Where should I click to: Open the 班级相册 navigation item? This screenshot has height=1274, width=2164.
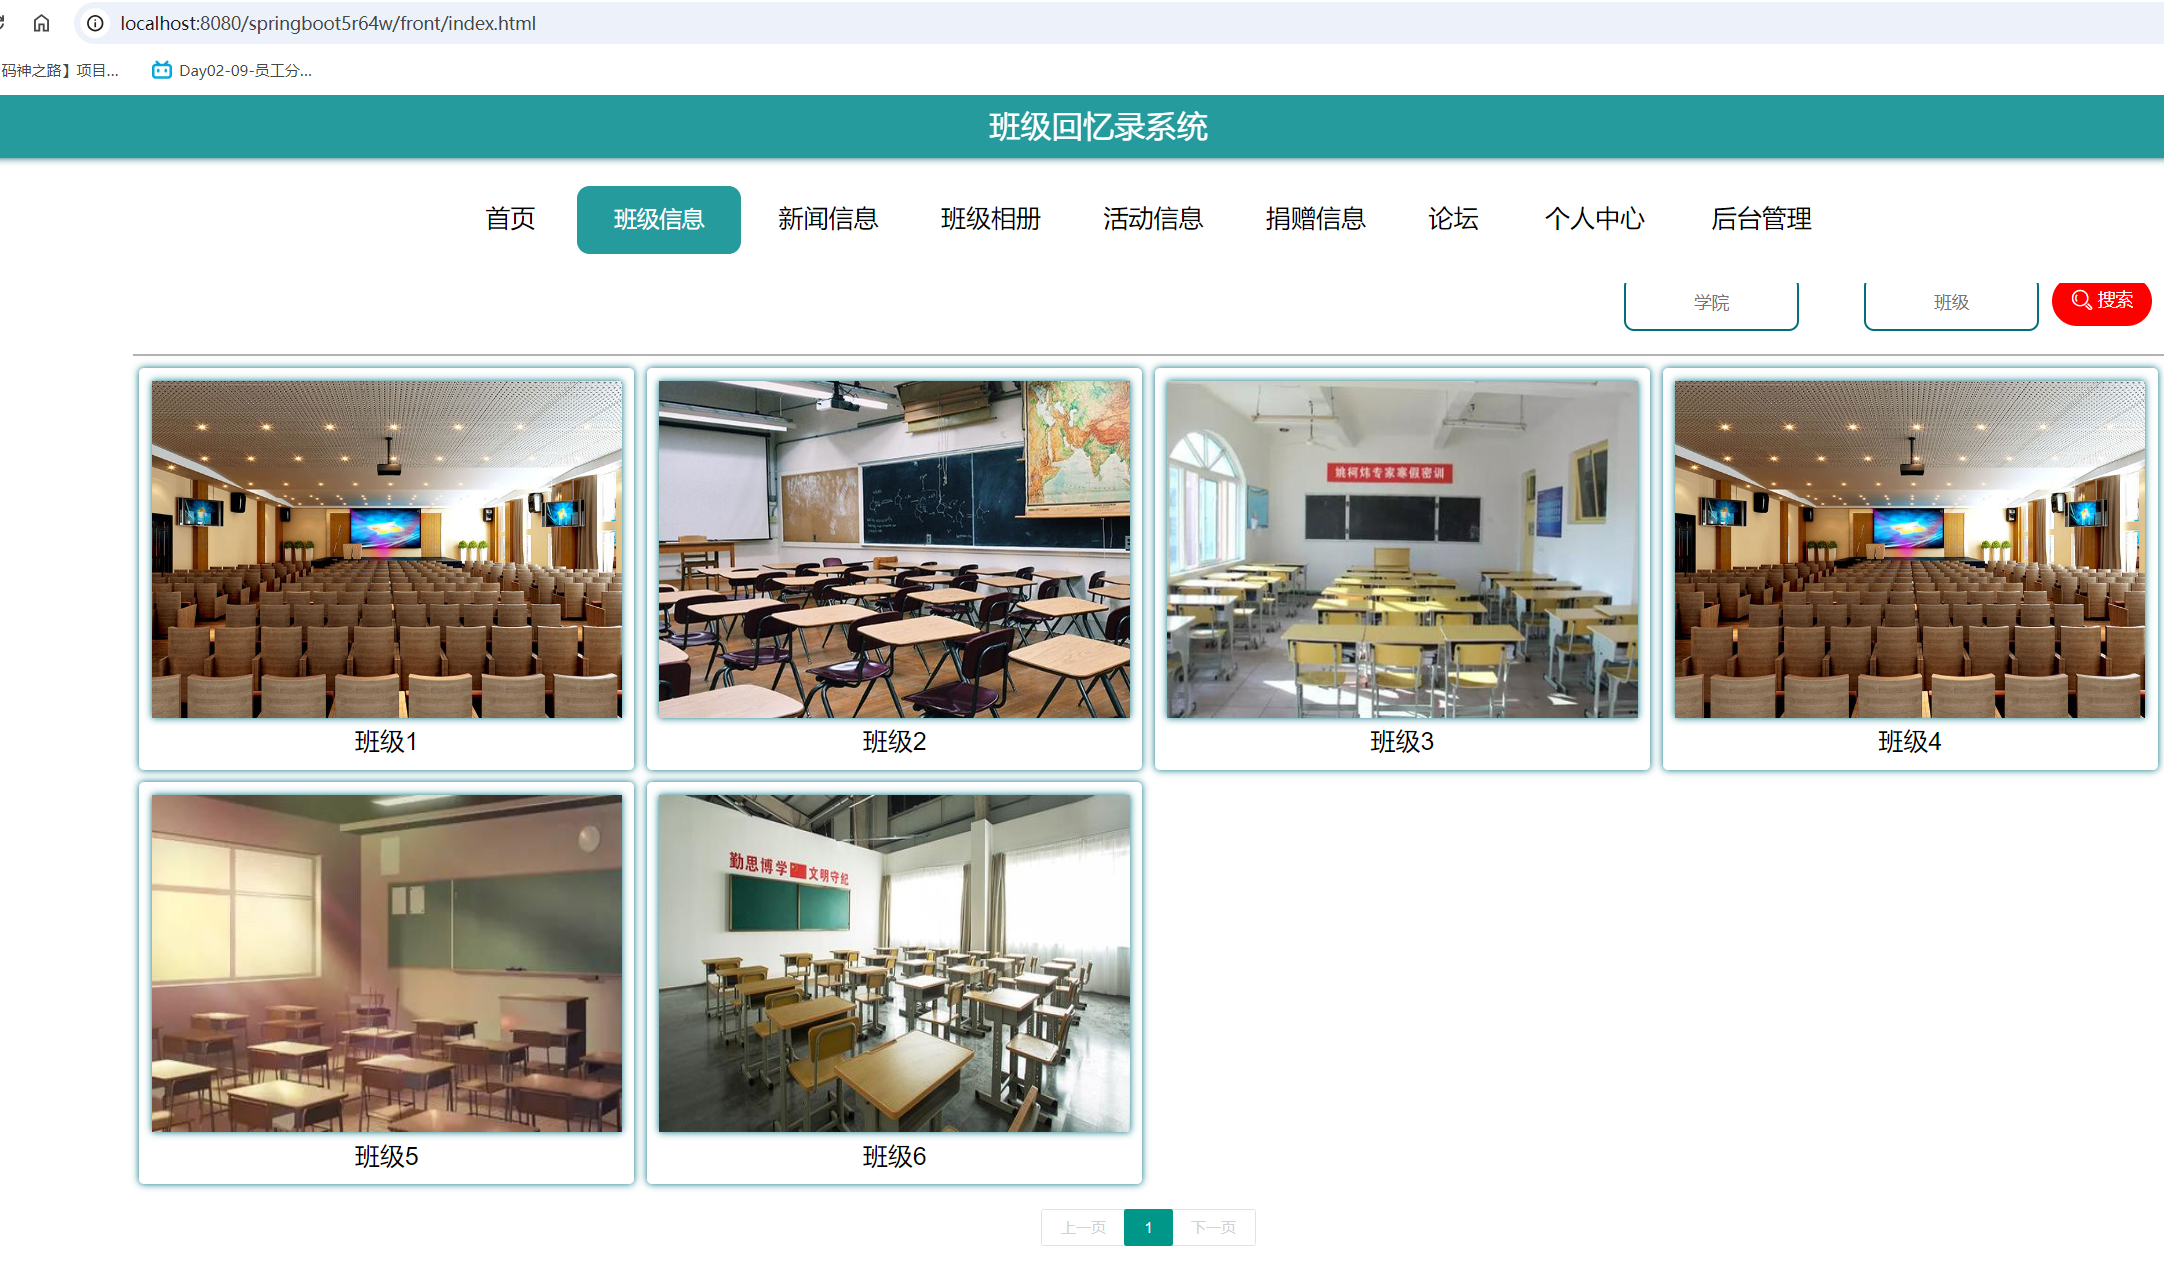coord(990,219)
